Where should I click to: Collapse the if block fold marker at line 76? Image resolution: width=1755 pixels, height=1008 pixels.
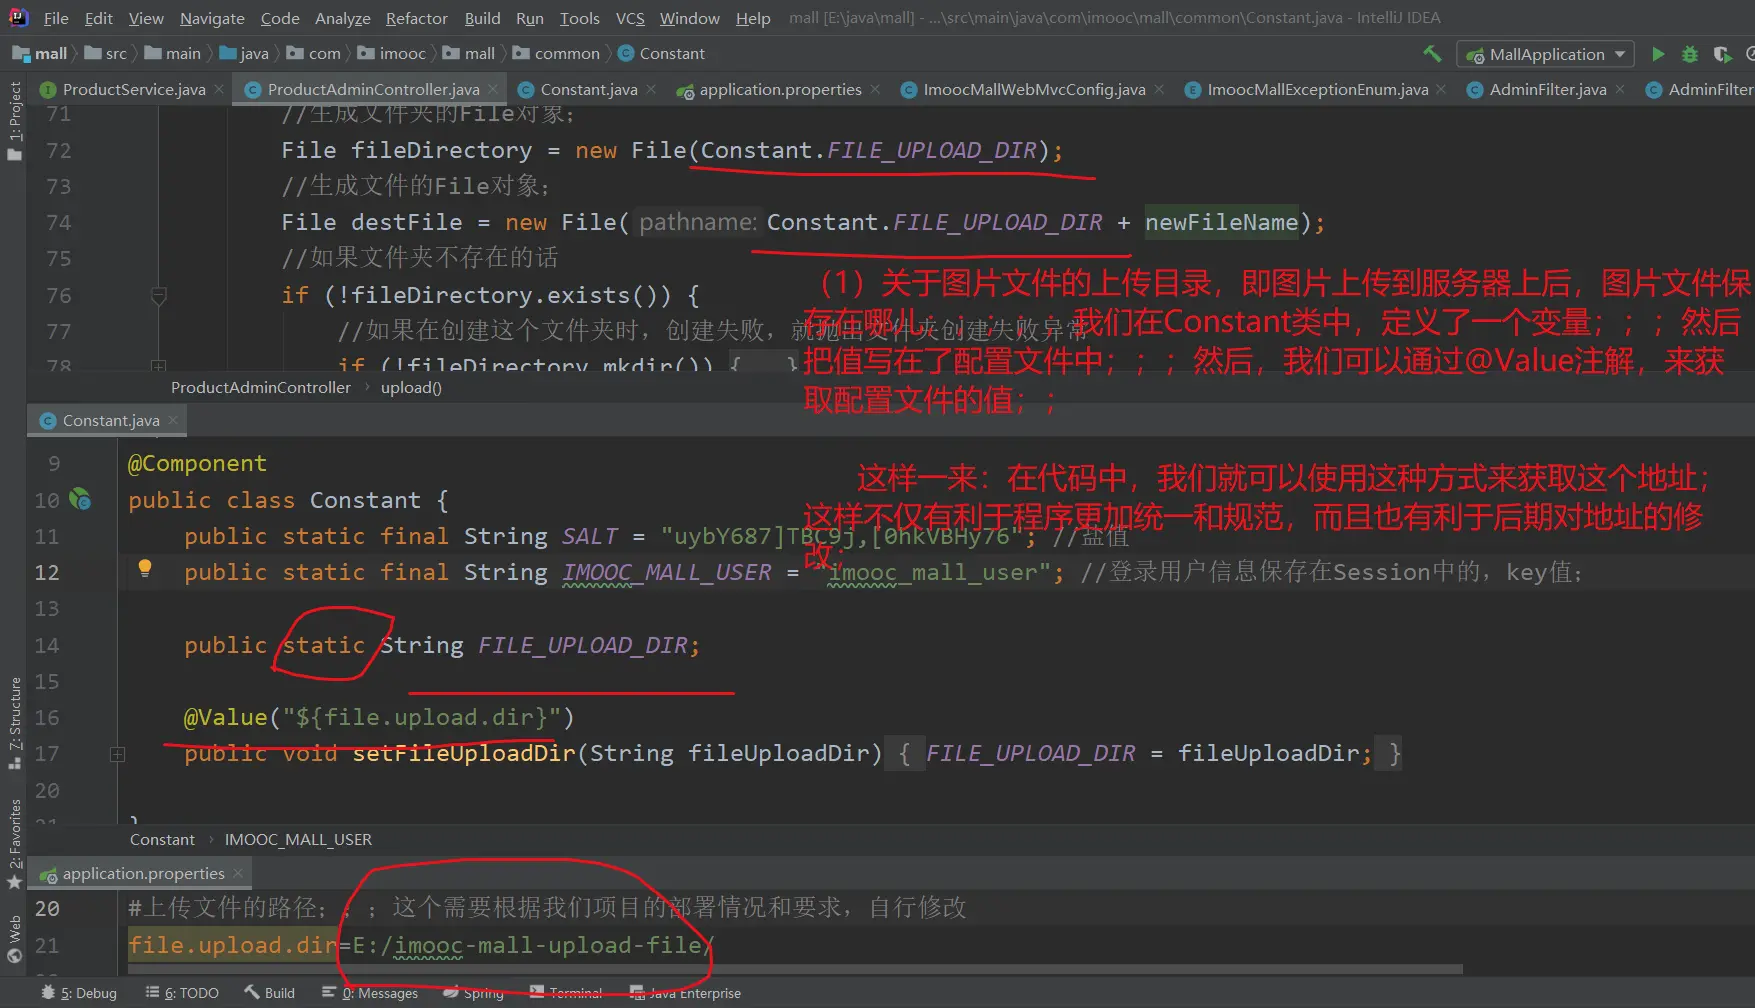[158, 295]
